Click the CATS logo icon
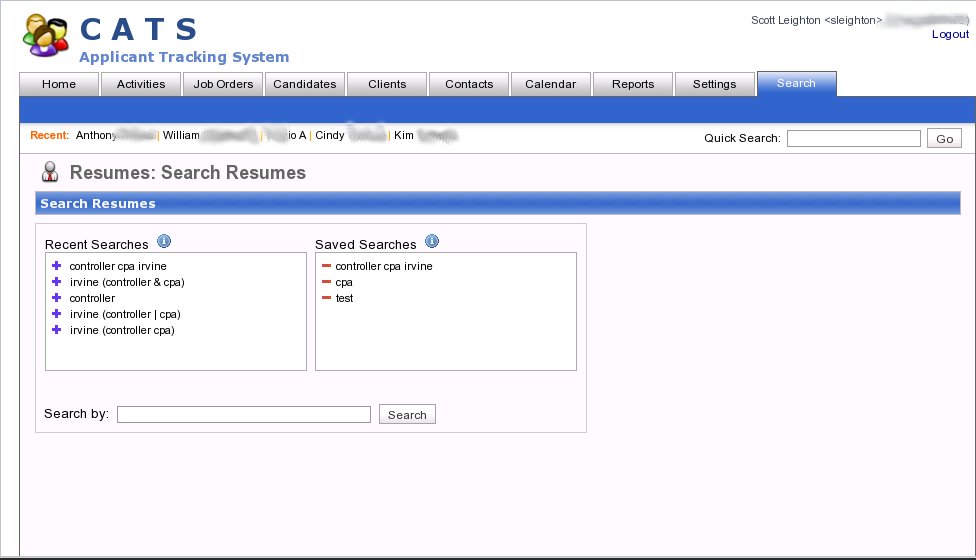976x560 pixels. pos(46,37)
